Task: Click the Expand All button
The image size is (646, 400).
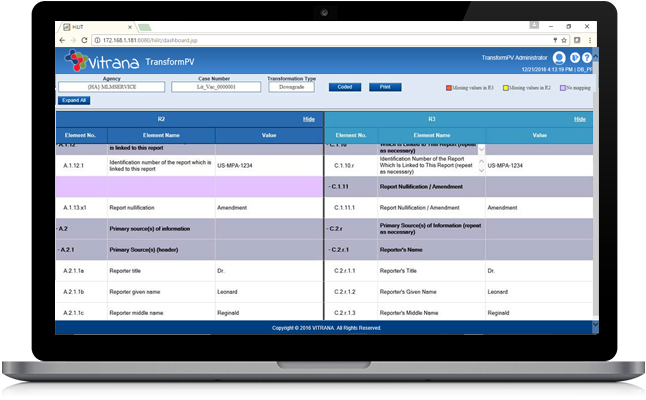Action: pos(73,101)
